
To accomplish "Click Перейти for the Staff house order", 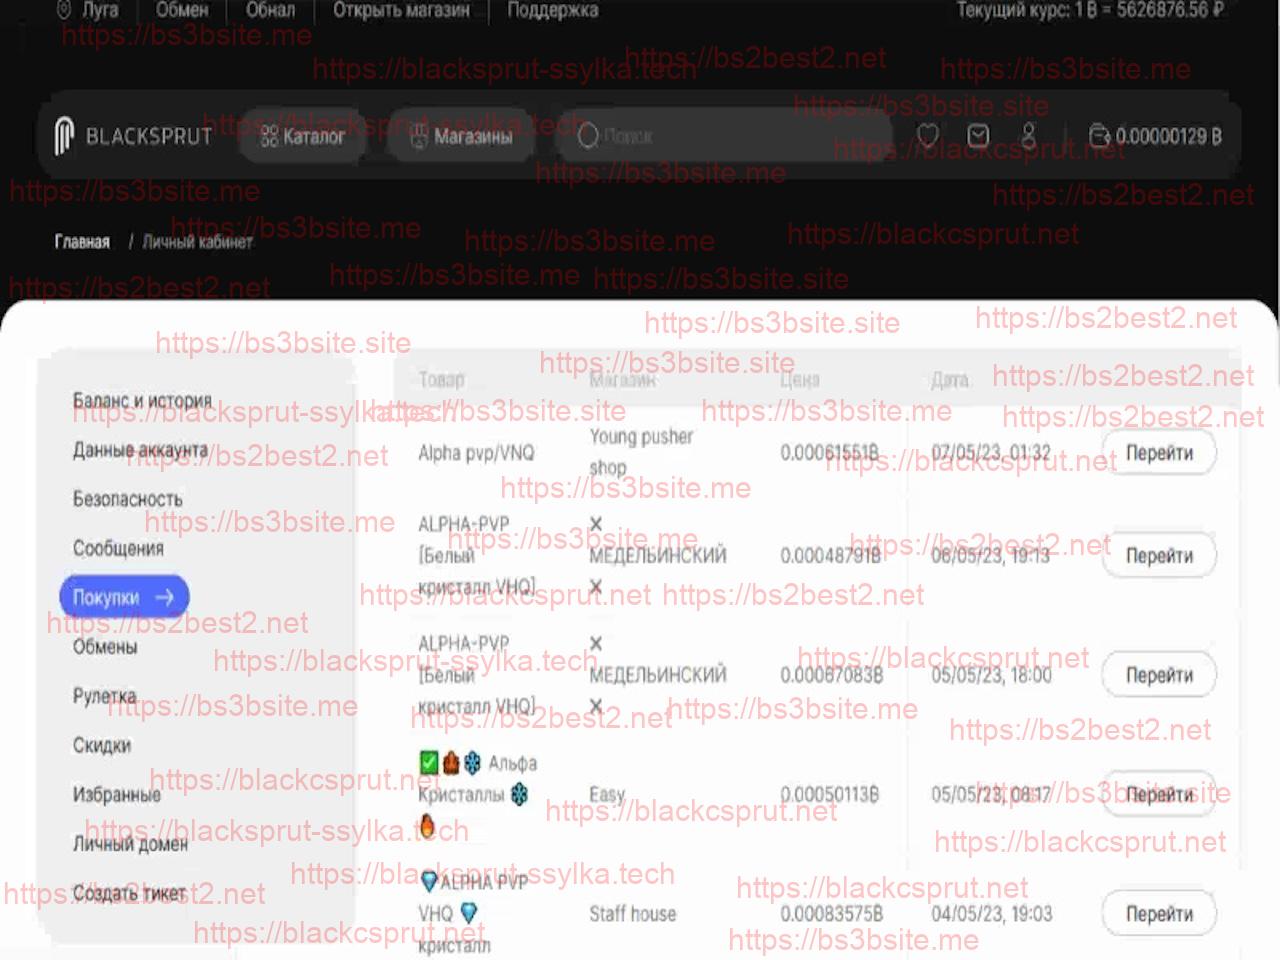I will coord(1159,914).
